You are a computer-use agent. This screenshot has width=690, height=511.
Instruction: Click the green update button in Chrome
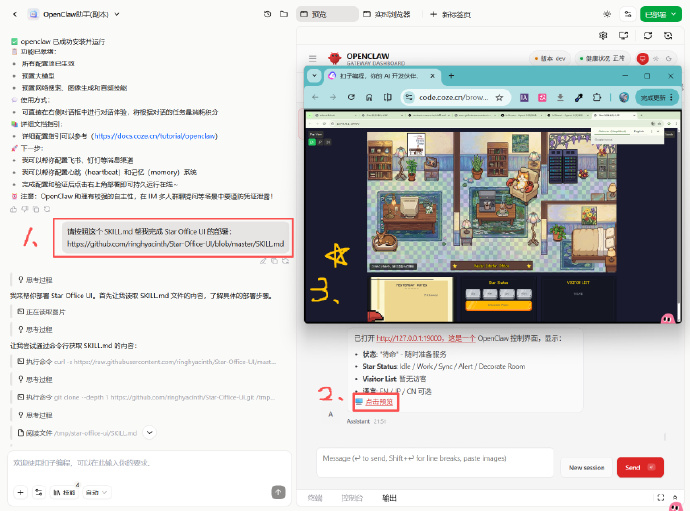(657, 97)
